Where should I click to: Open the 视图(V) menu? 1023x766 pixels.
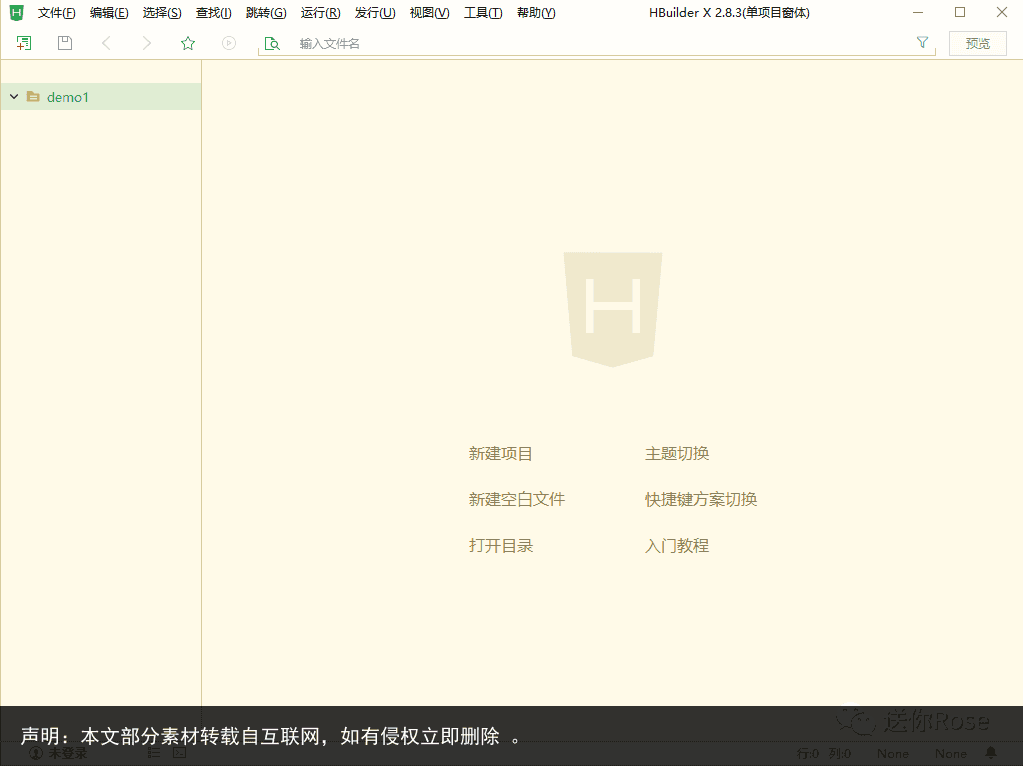(x=429, y=13)
